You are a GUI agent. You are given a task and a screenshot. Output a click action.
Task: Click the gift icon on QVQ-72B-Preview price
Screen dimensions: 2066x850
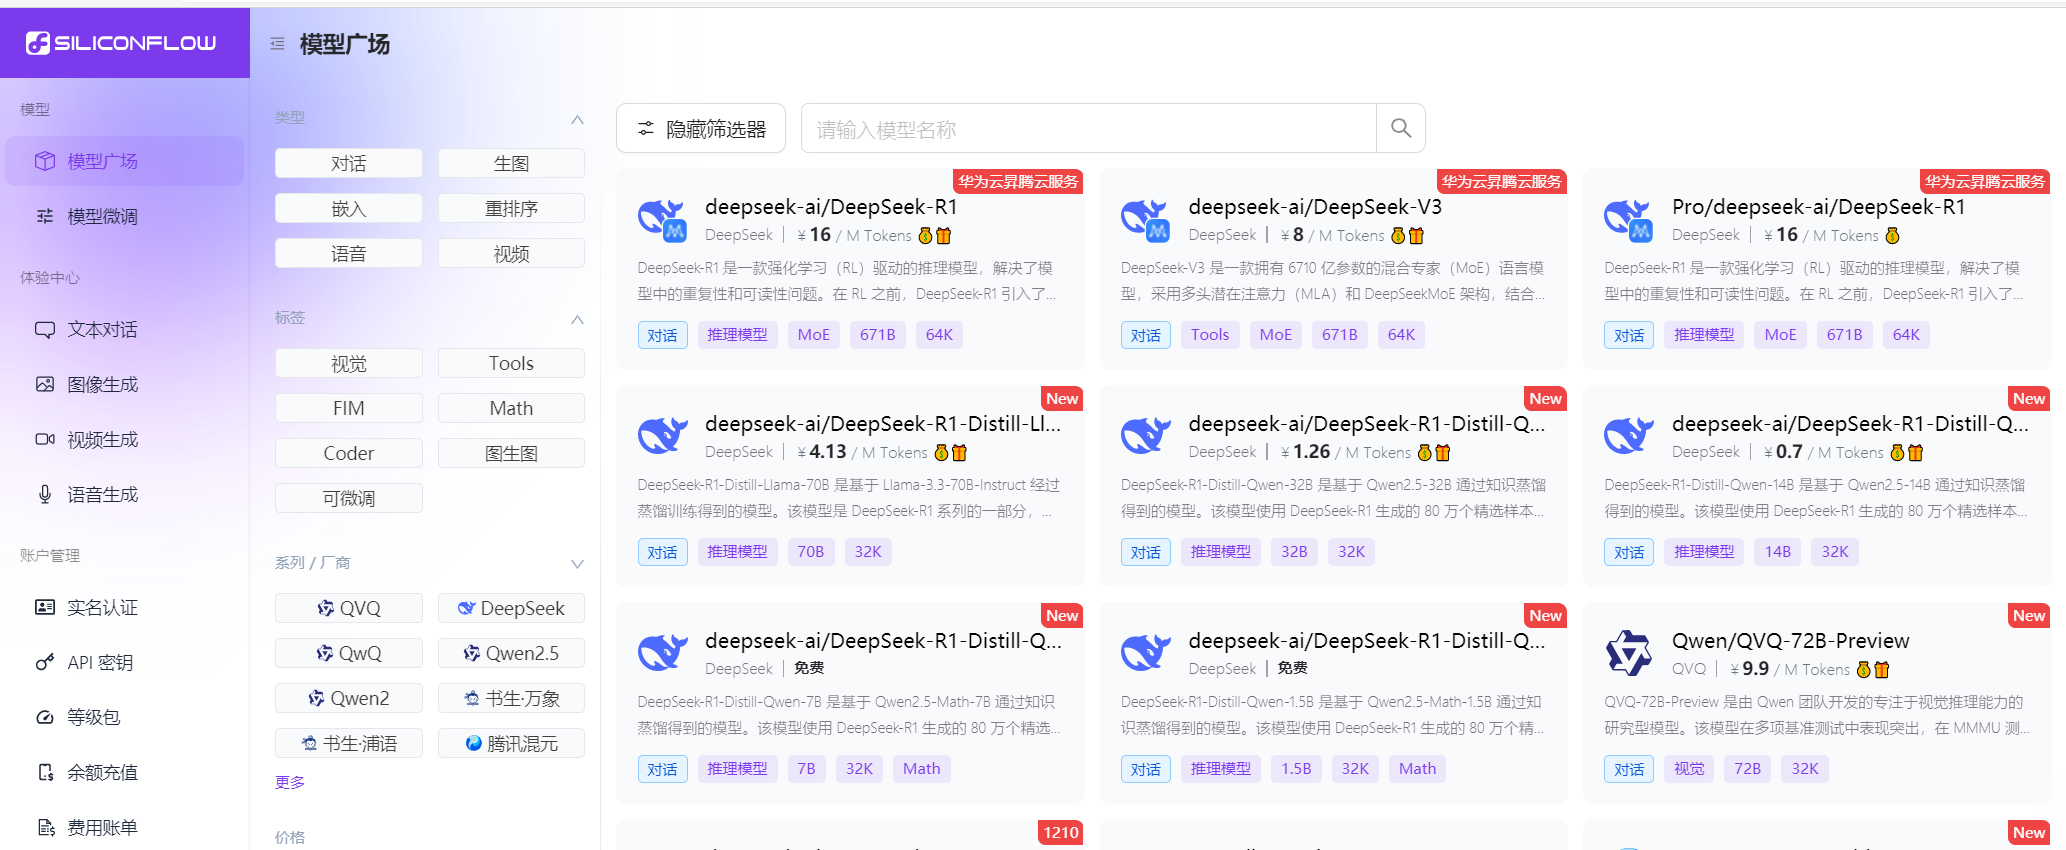click(1881, 670)
